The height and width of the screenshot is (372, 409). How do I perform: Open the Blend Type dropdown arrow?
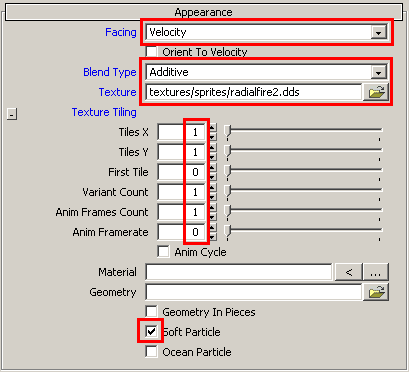coord(378,72)
